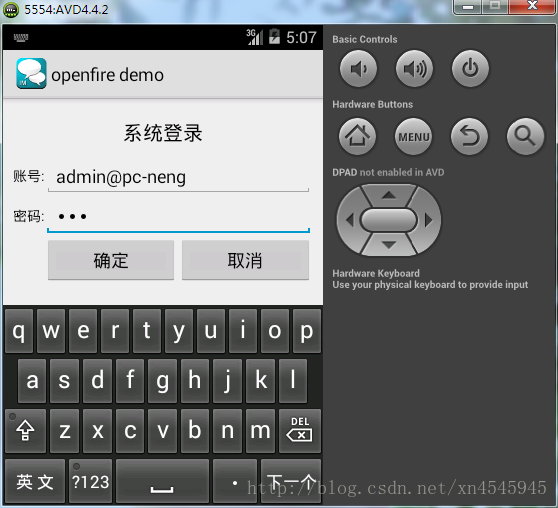The height and width of the screenshot is (508, 558).
Task: Click the 密码 password input field
Action: (x=178, y=217)
